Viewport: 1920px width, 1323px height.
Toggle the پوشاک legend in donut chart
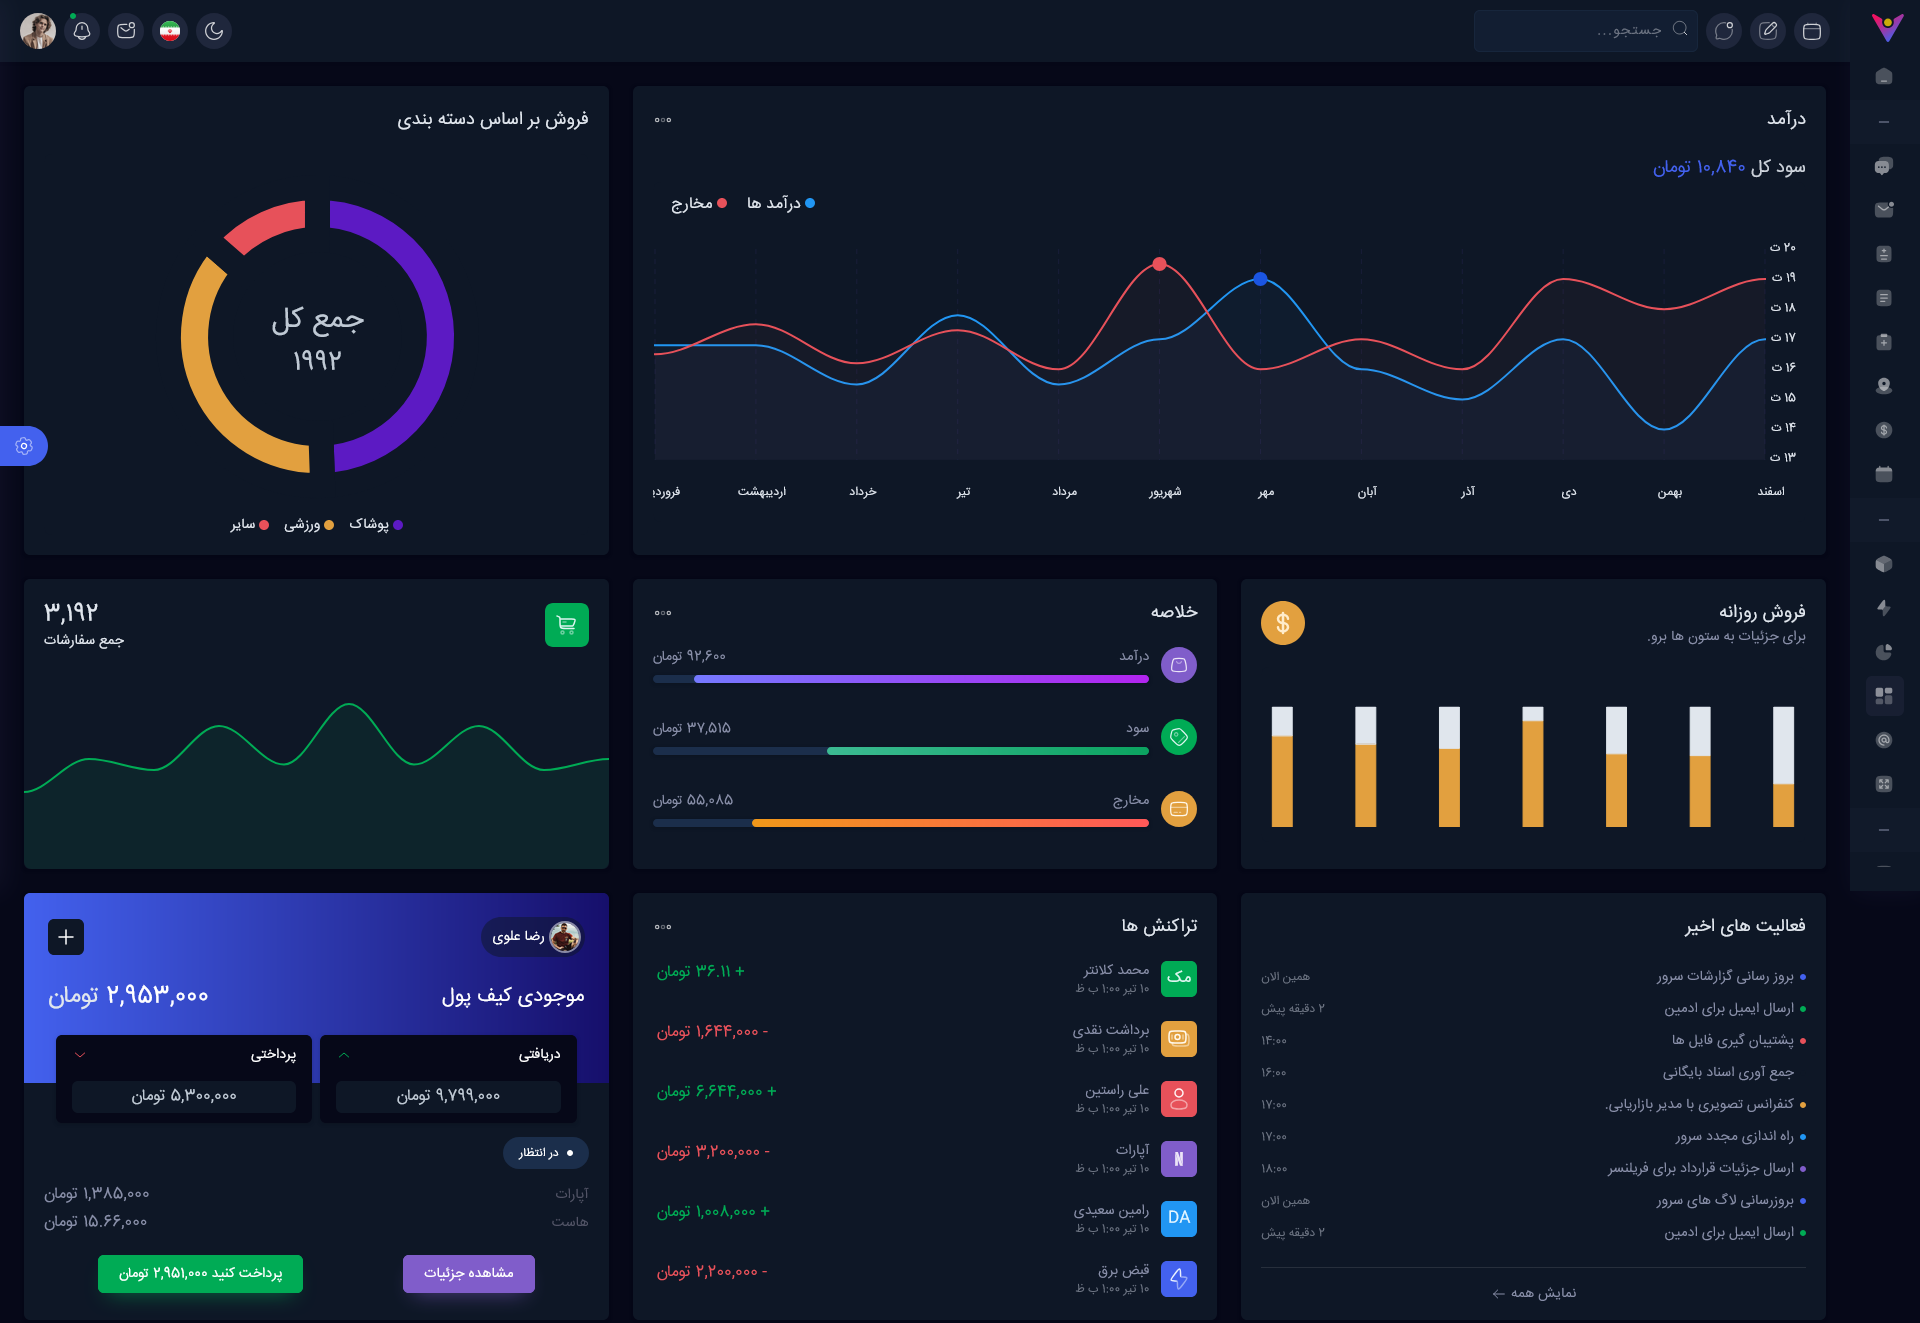[x=376, y=524]
